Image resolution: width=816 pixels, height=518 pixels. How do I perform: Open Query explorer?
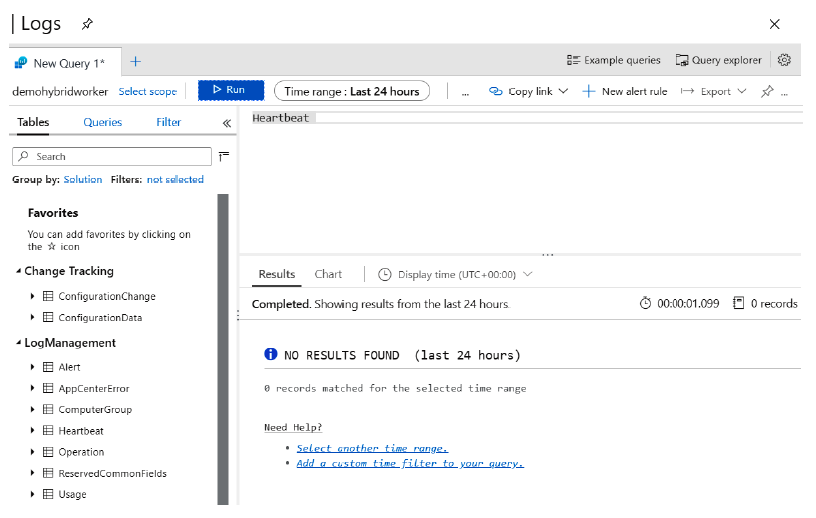tap(718, 60)
